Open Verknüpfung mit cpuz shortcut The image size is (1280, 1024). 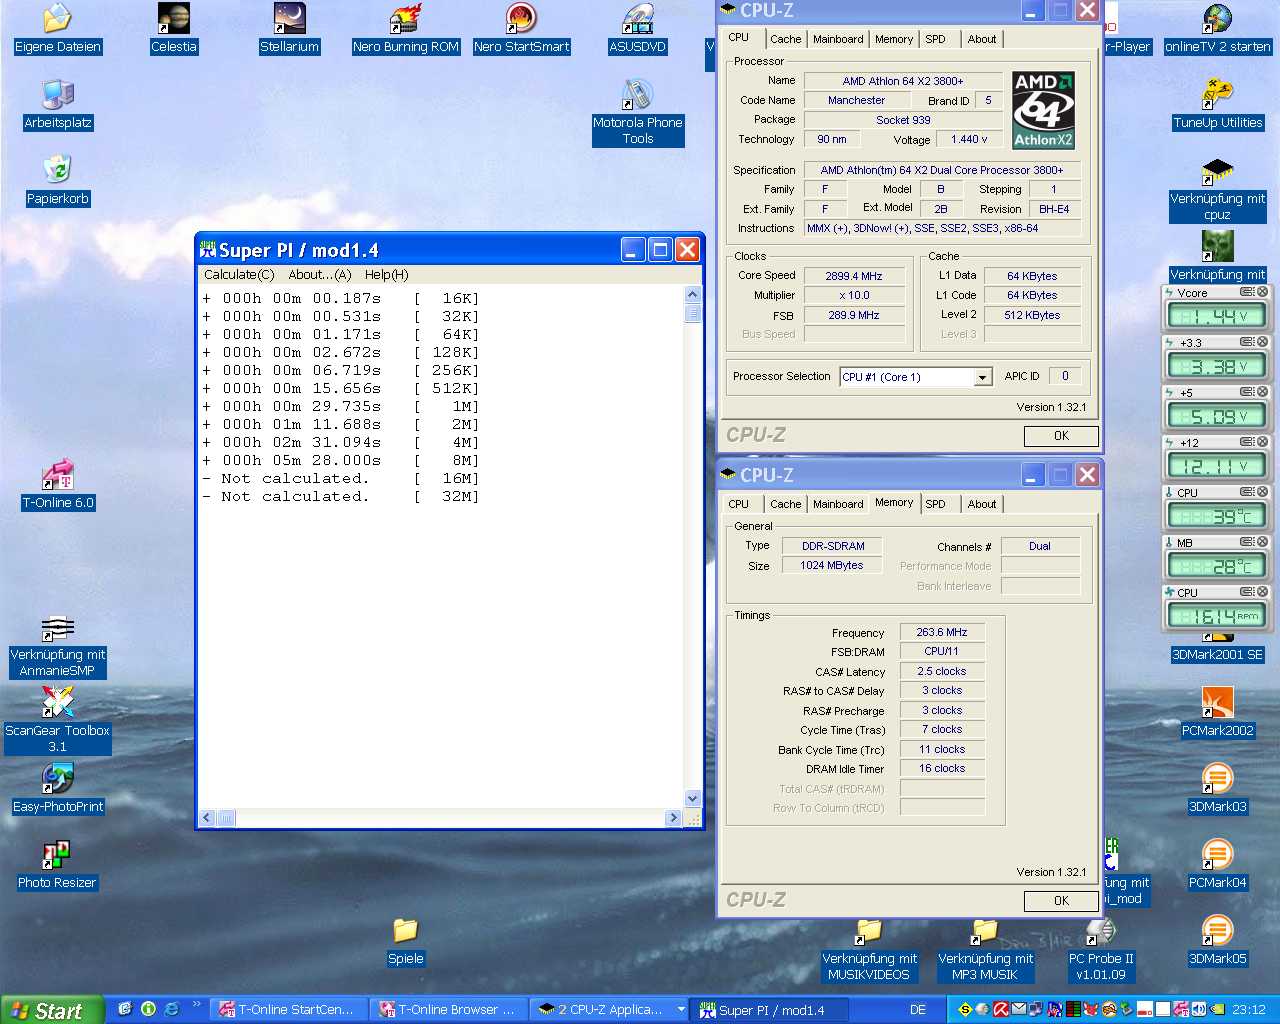(x=1217, y=189)
